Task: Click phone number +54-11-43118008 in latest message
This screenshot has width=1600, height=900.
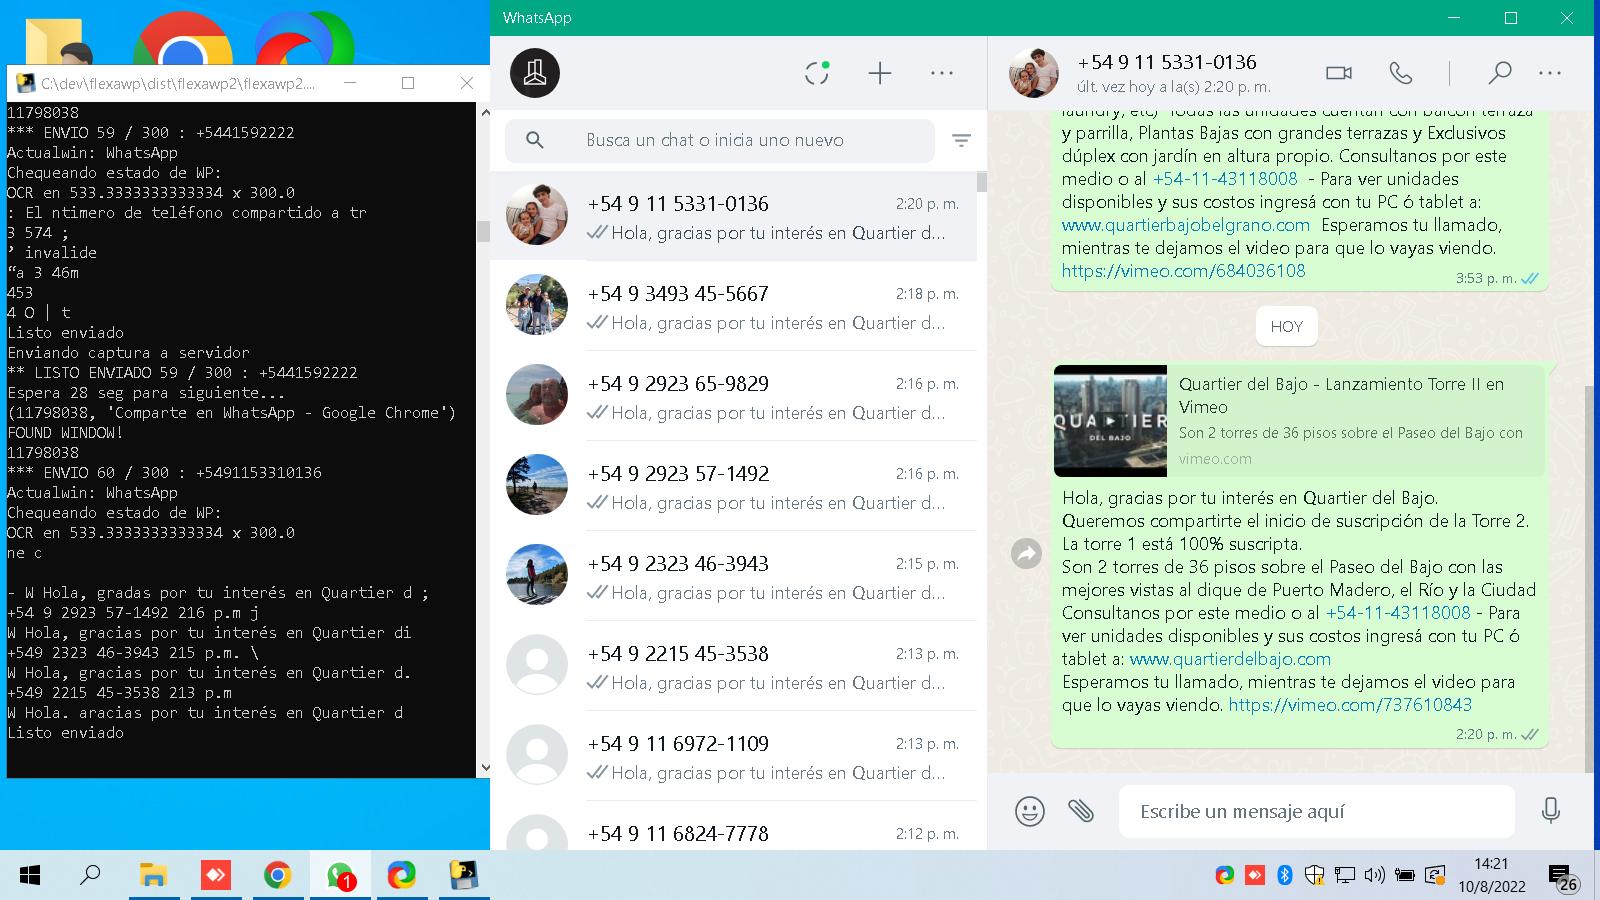Action: coord(1398,613)
